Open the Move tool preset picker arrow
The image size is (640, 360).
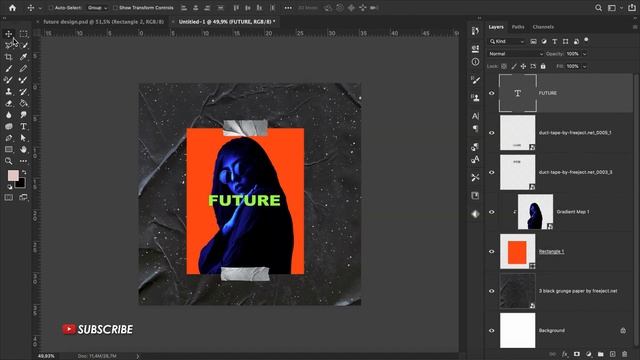pos(40,8)
